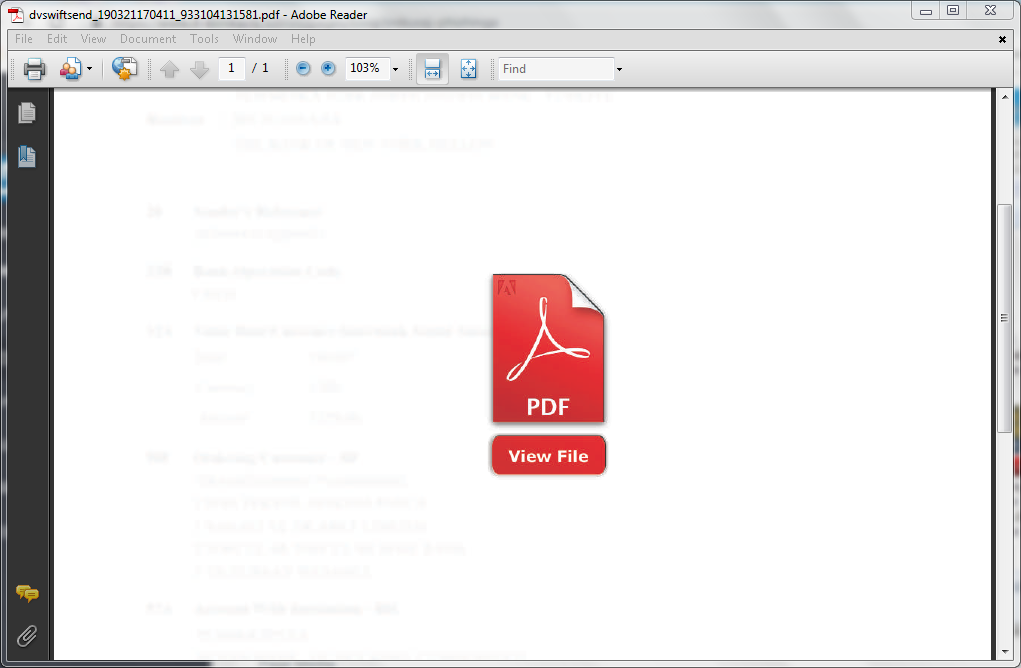Expand the collaborate icon dropdown arrow

90,69
